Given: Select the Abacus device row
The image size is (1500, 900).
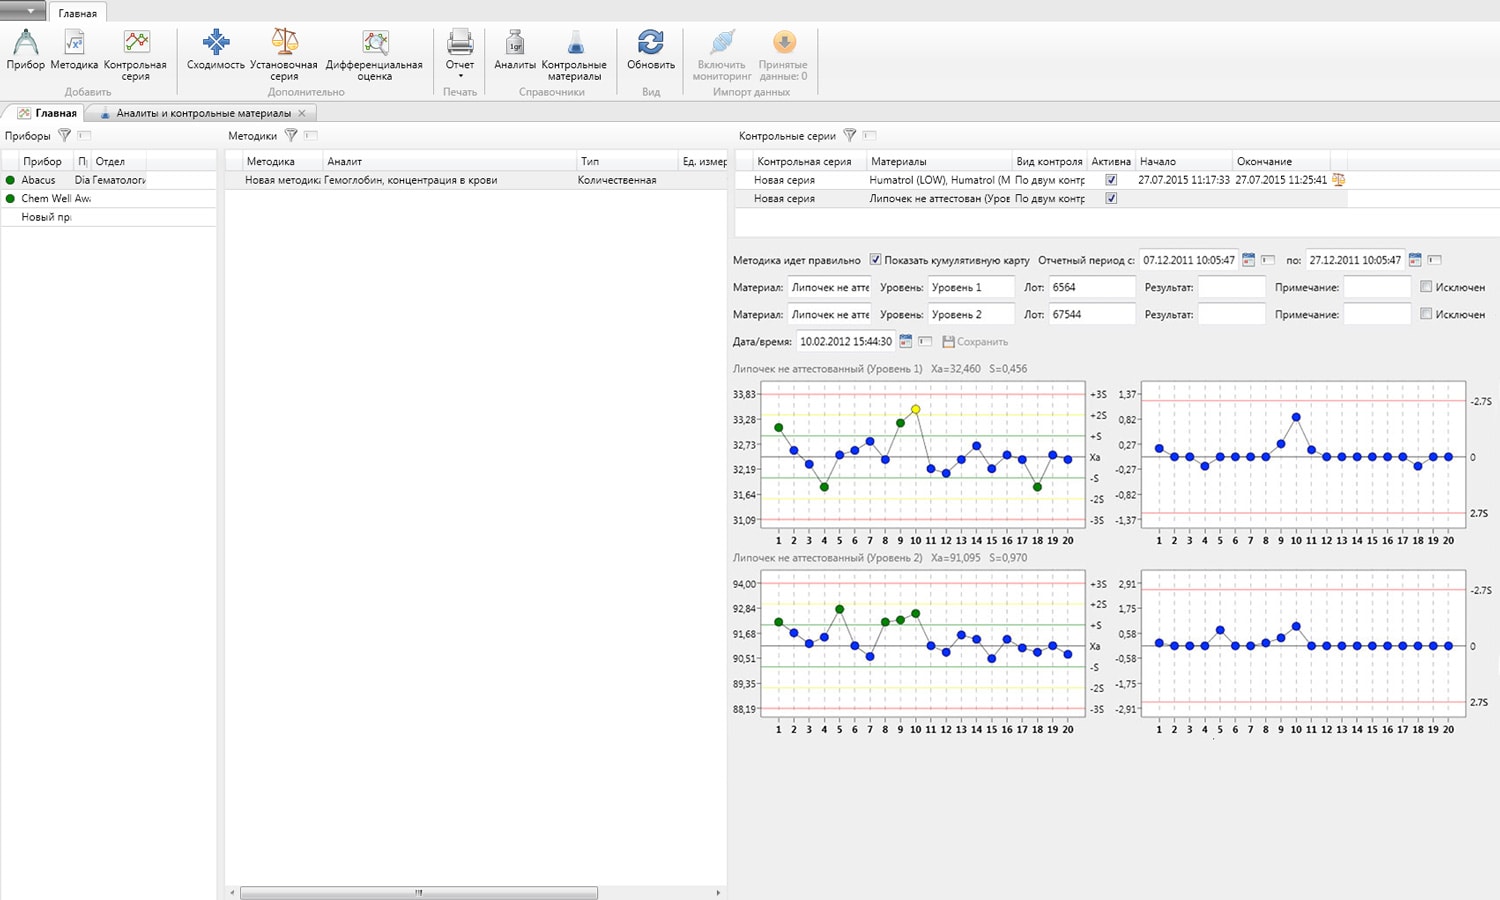Looking at the screenshot, I should coord(108,180).
